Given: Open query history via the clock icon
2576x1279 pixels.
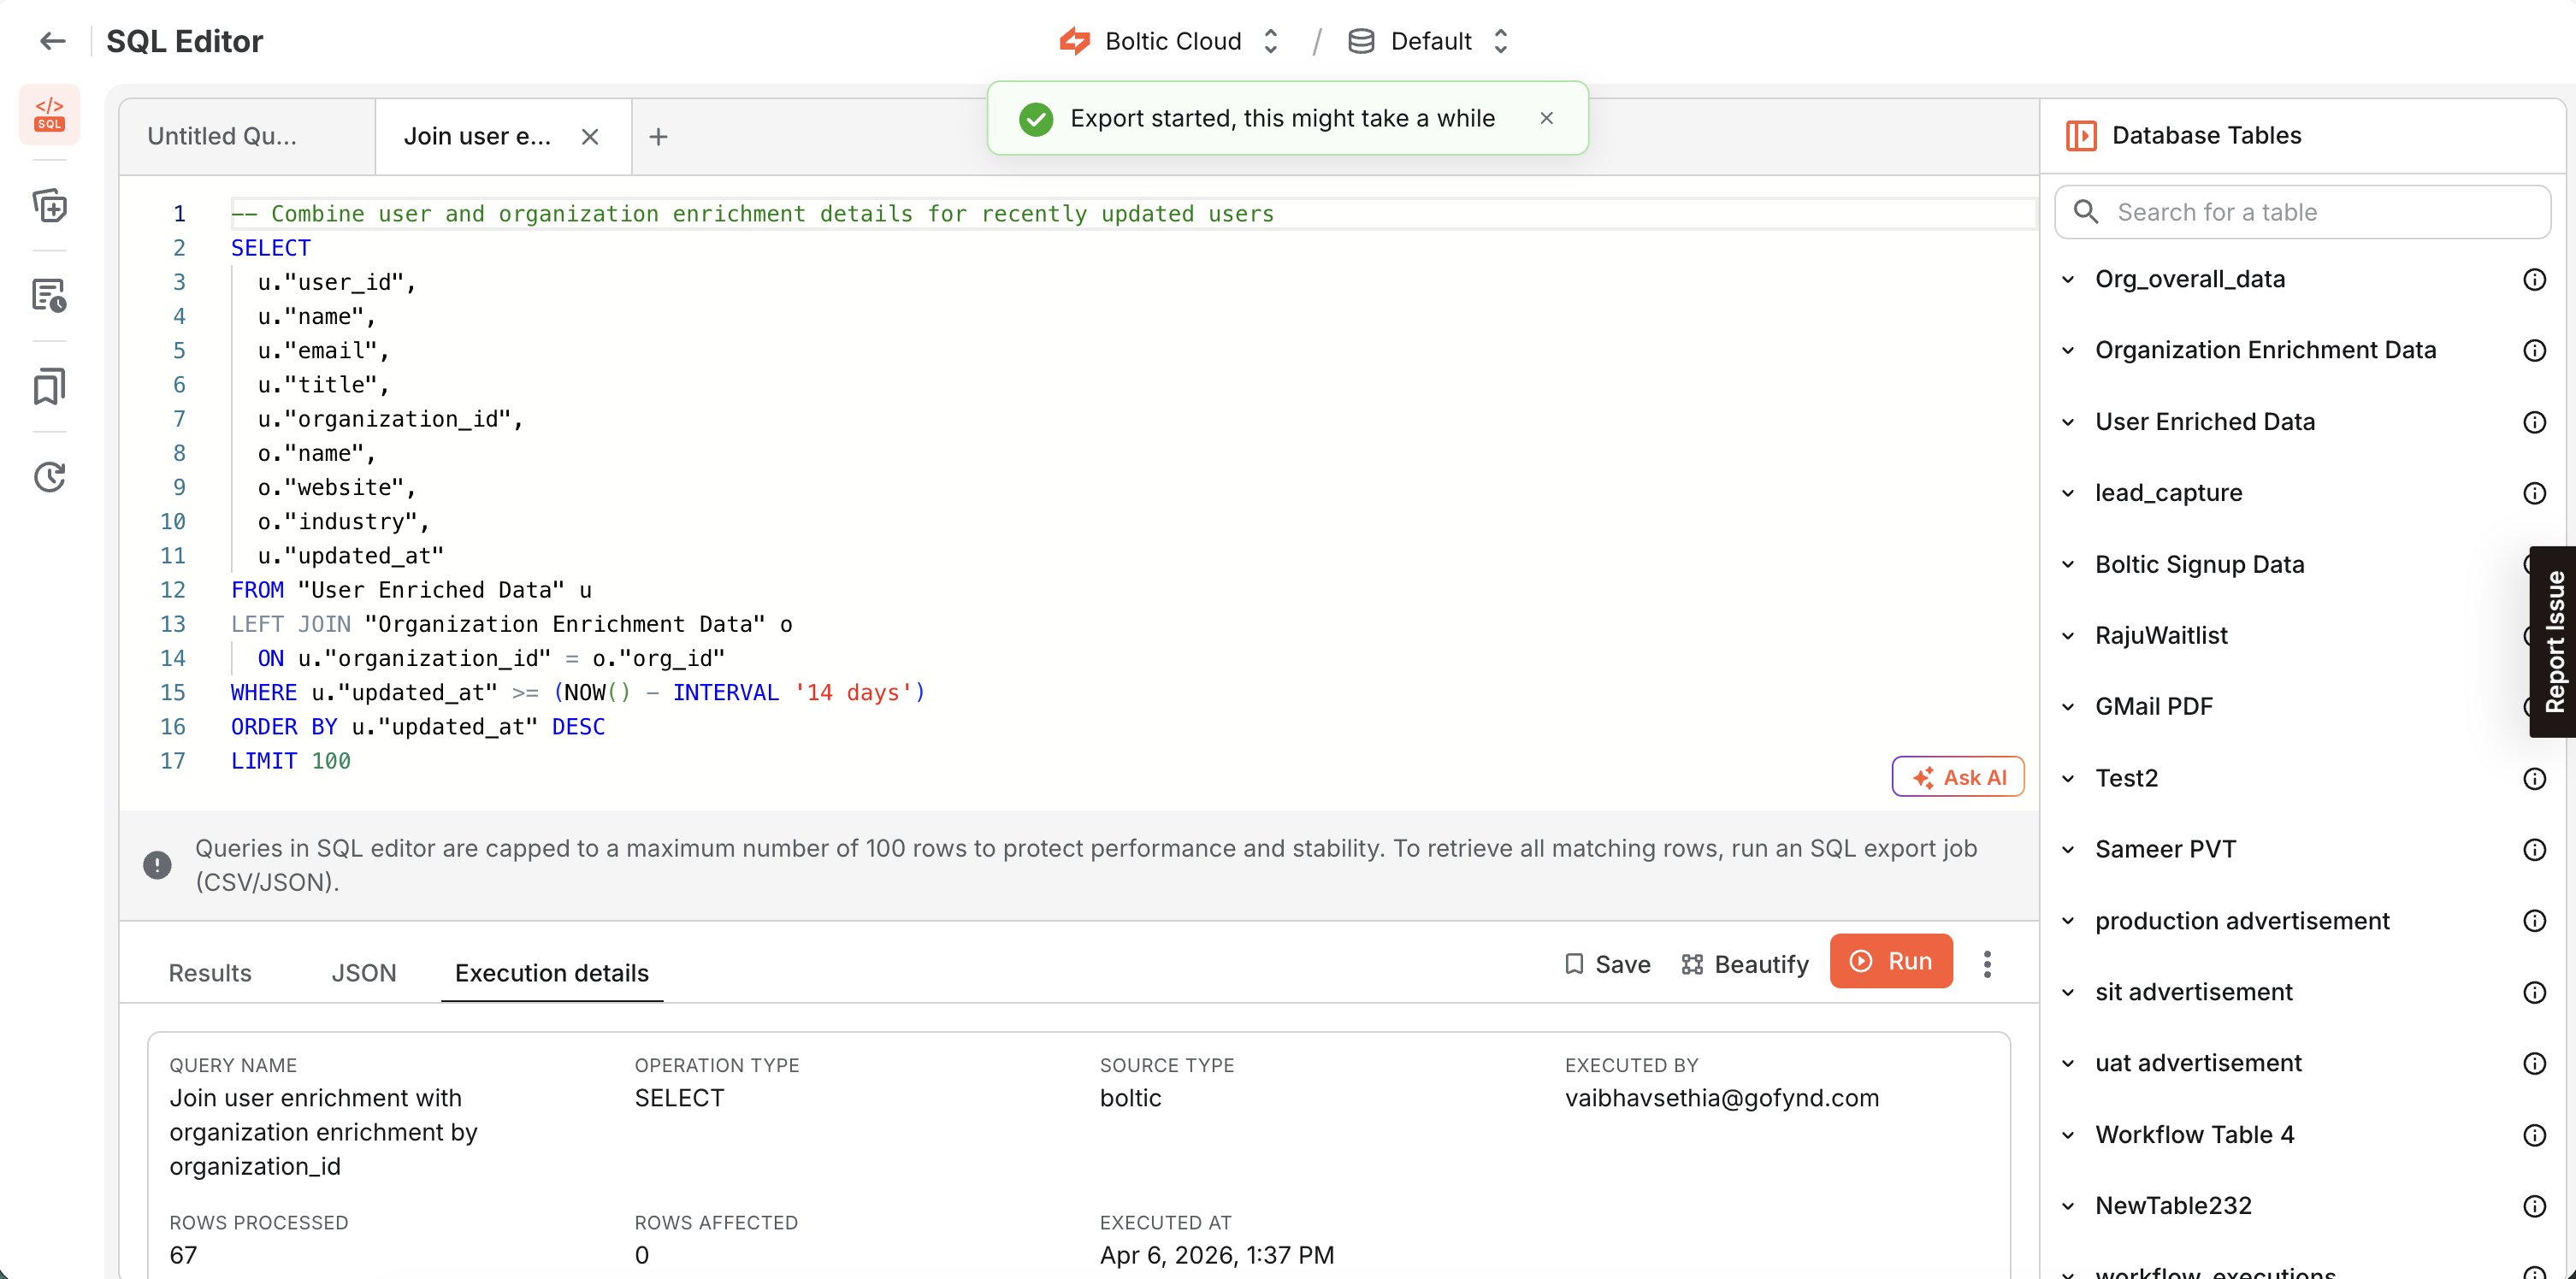Looking at the screenshot, I should pos(50,477).
